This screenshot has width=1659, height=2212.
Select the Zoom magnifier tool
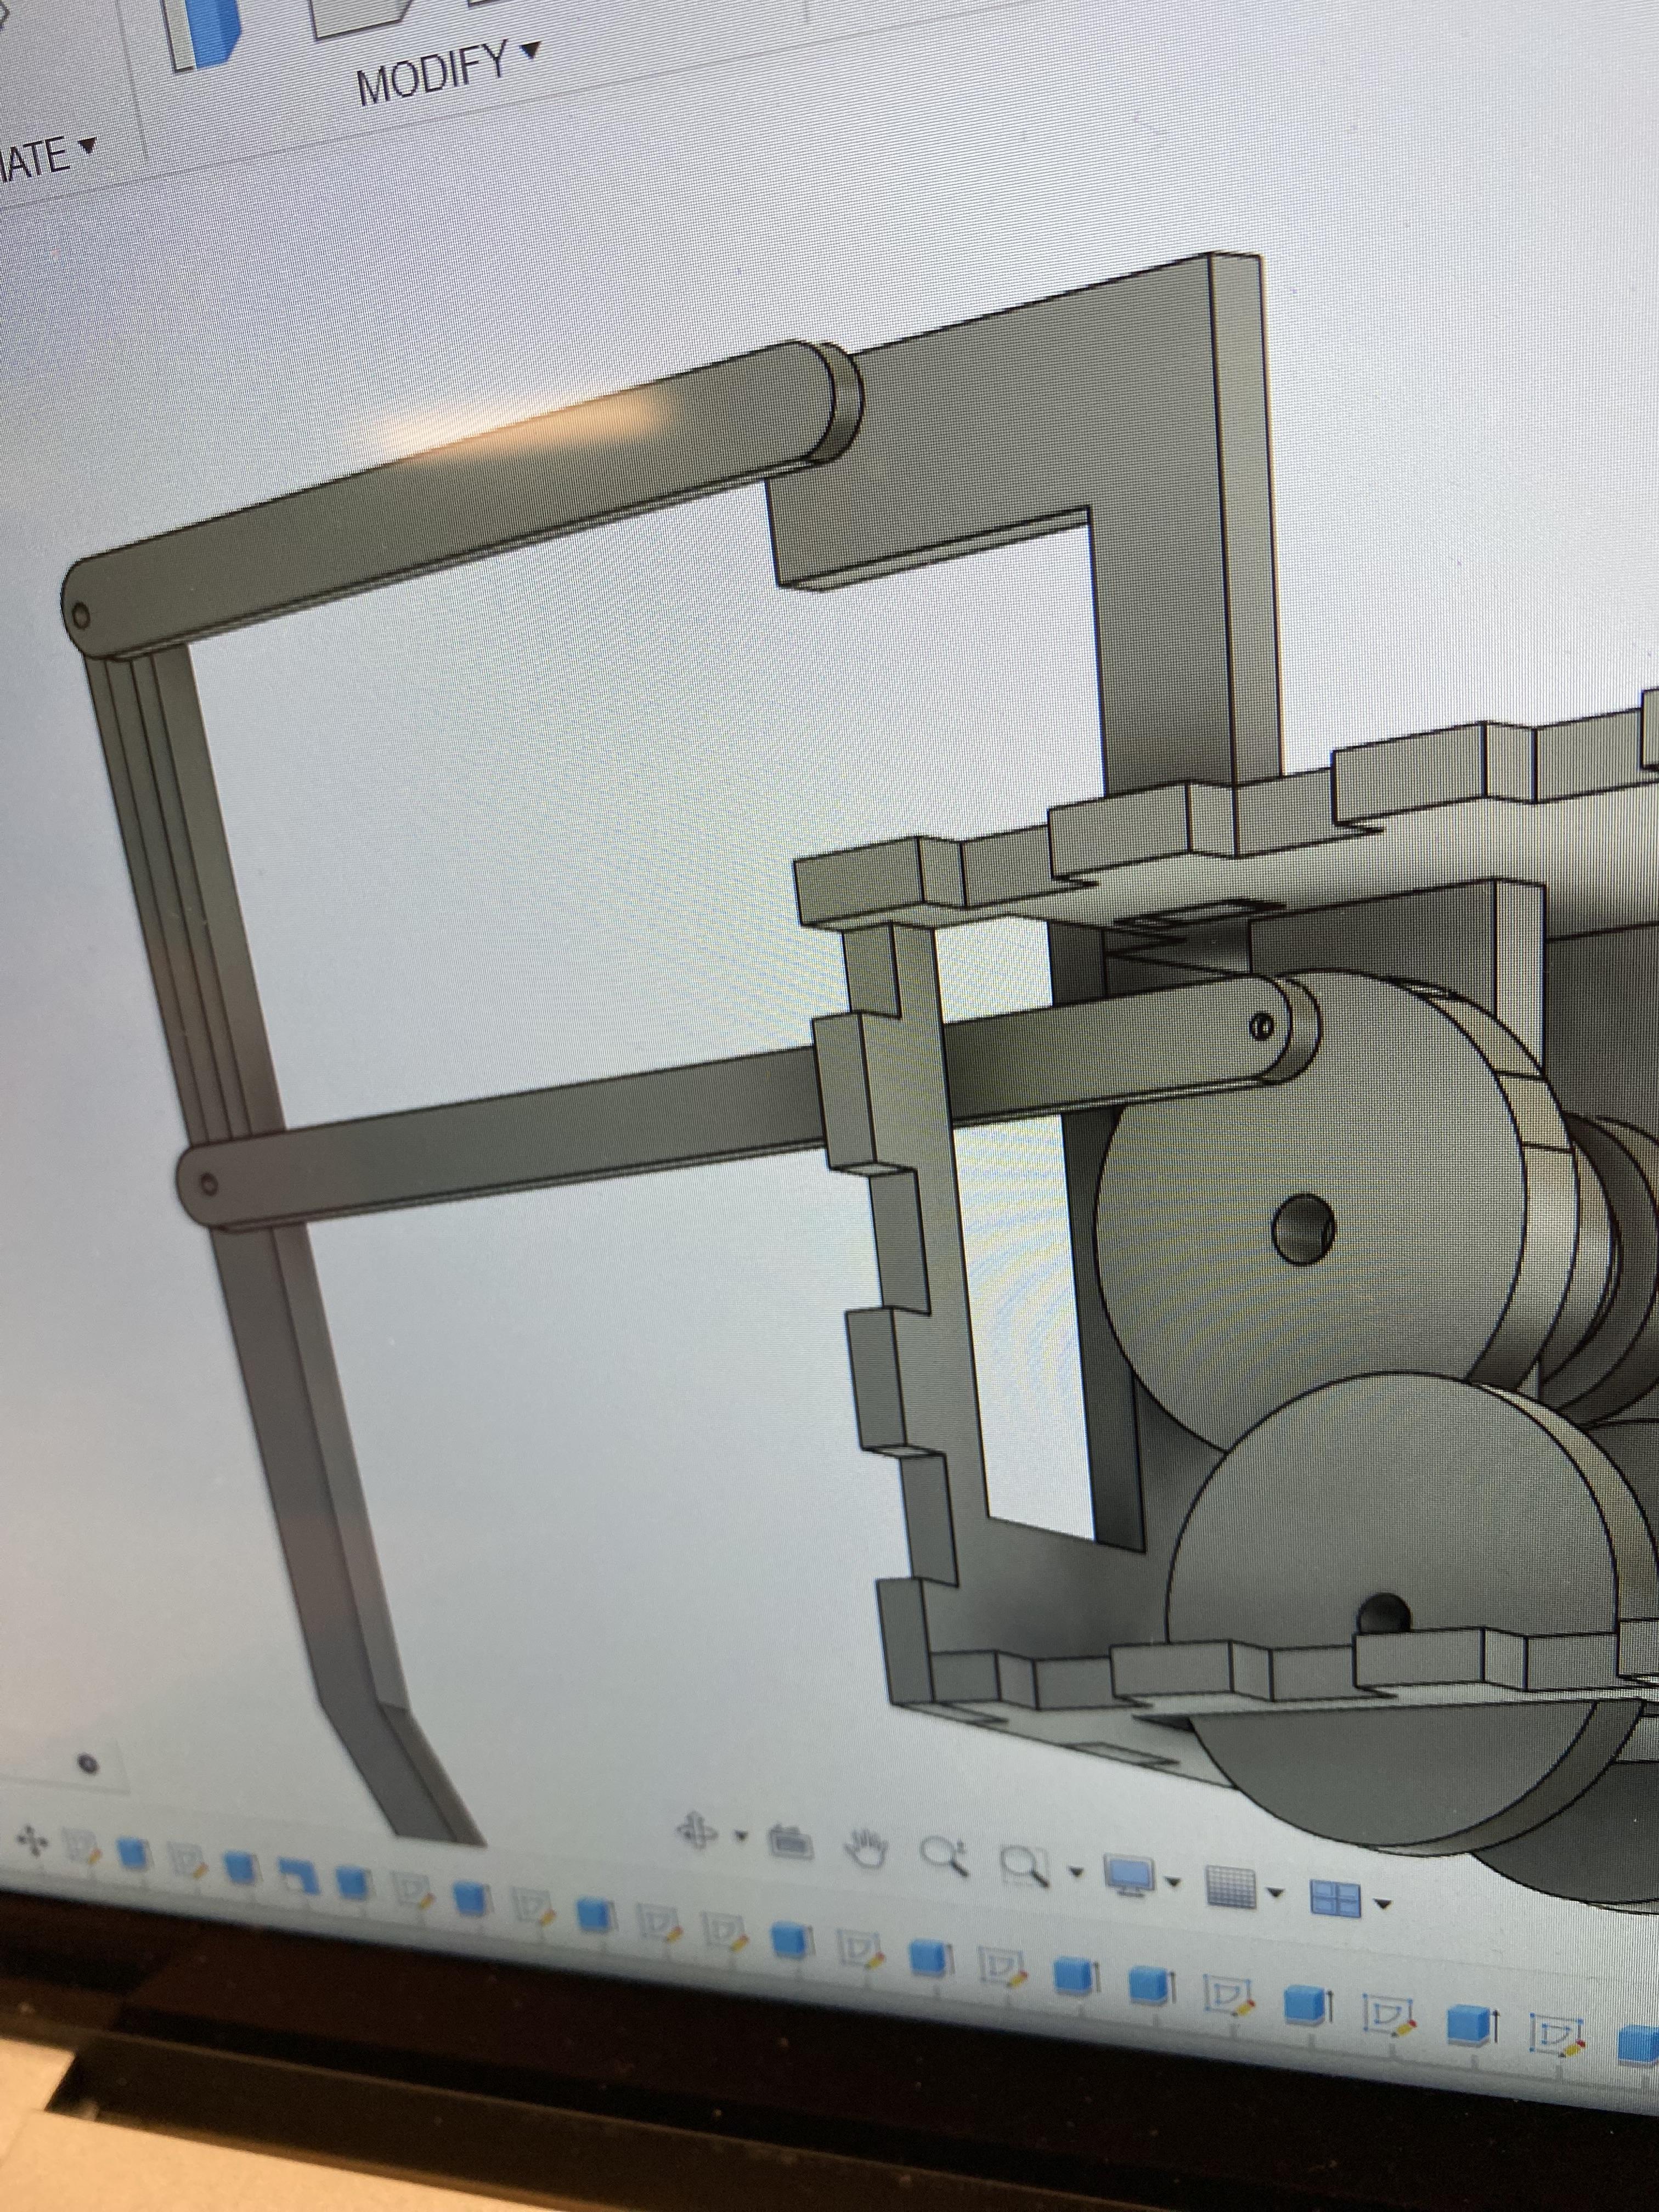945,1858
